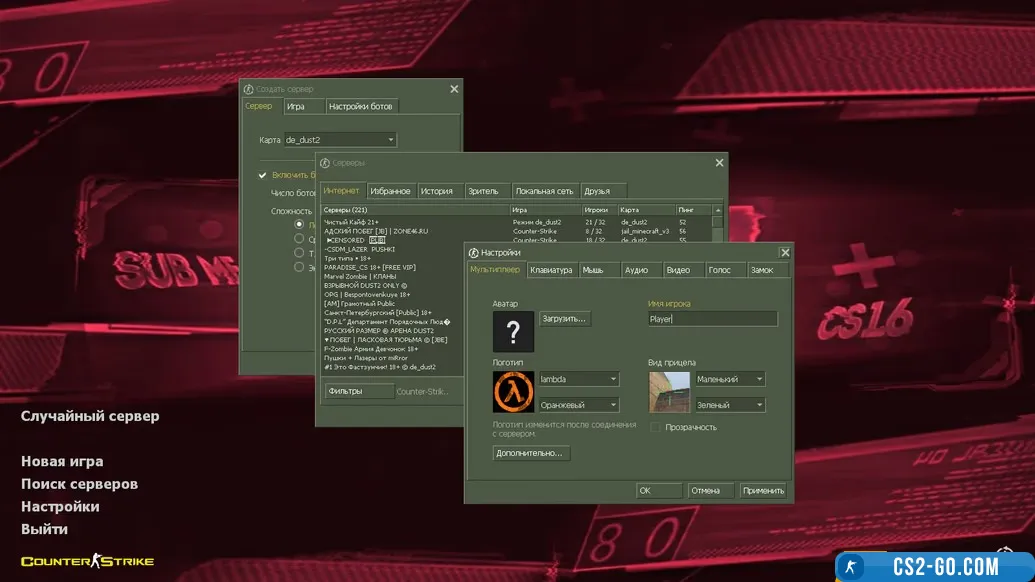Select the second bot difficulty radio button
1035x582 pixels.
(299, 239)
